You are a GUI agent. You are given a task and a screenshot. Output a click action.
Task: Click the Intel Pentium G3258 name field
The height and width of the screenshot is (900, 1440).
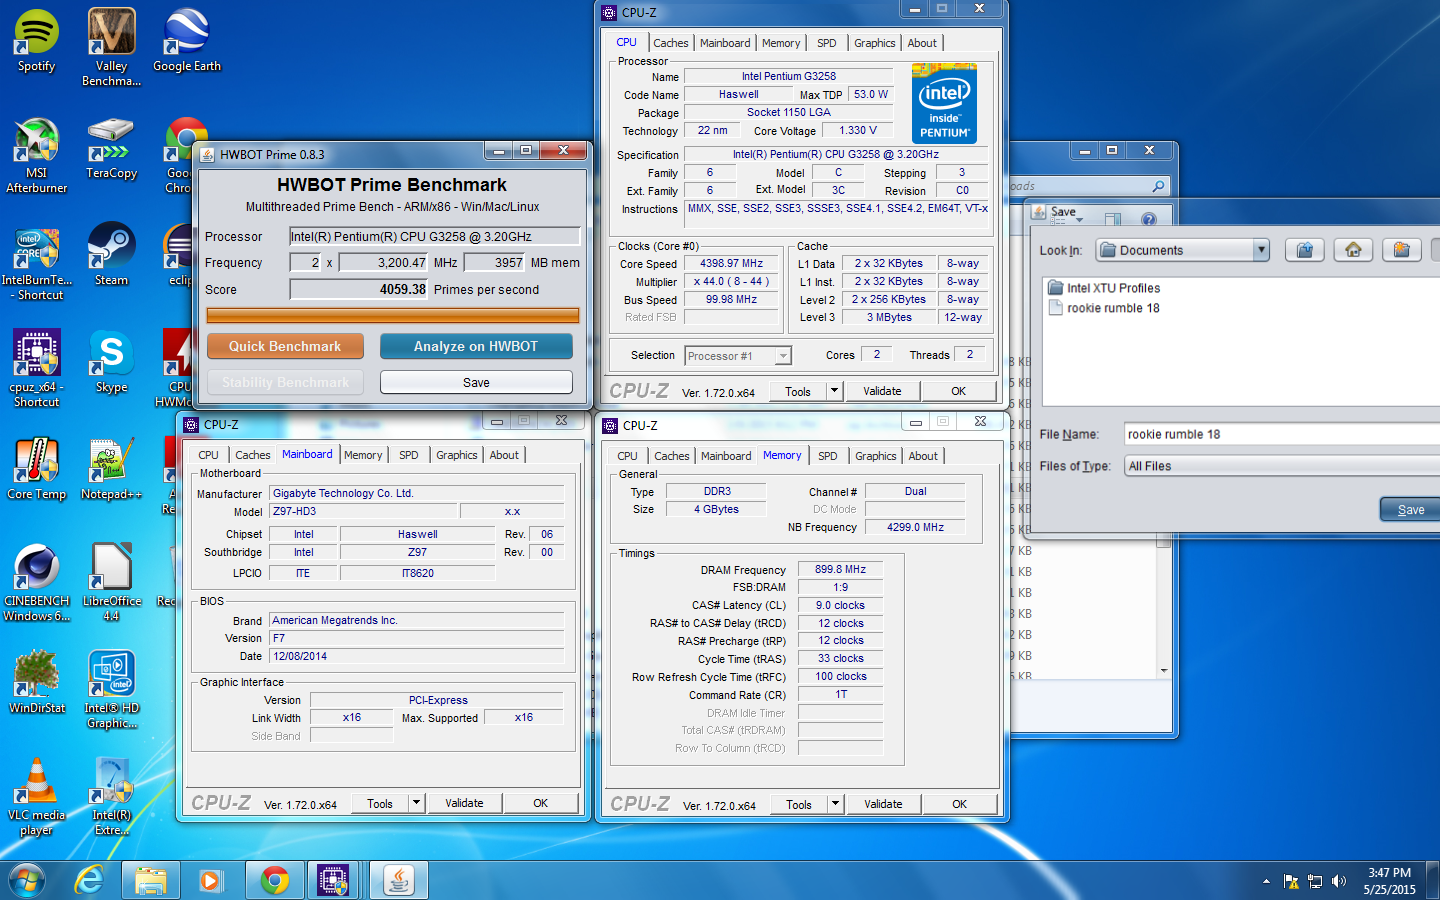pos(788,76)
